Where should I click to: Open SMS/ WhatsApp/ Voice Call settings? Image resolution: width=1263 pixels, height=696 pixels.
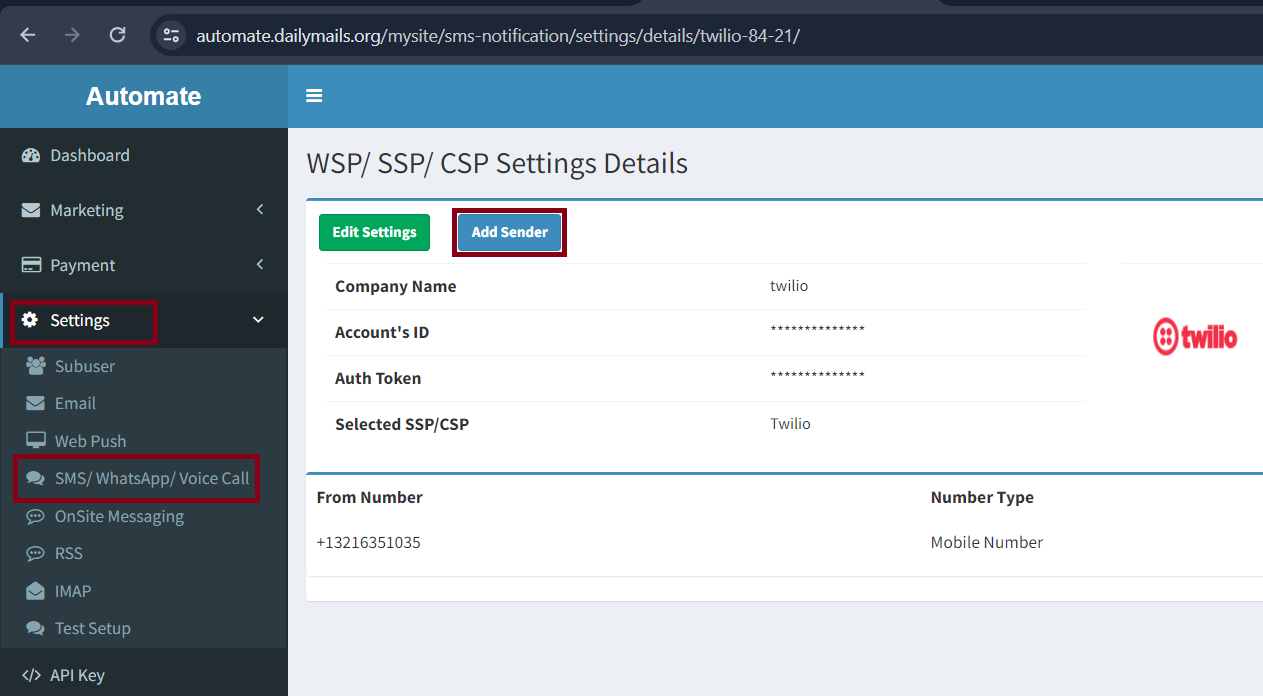(x=151, y=478)
